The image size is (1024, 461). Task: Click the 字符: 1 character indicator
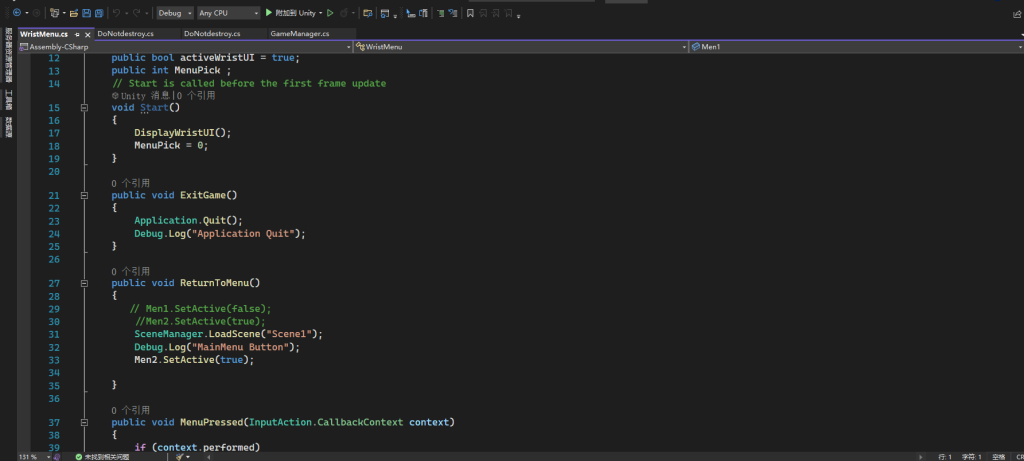970,457
